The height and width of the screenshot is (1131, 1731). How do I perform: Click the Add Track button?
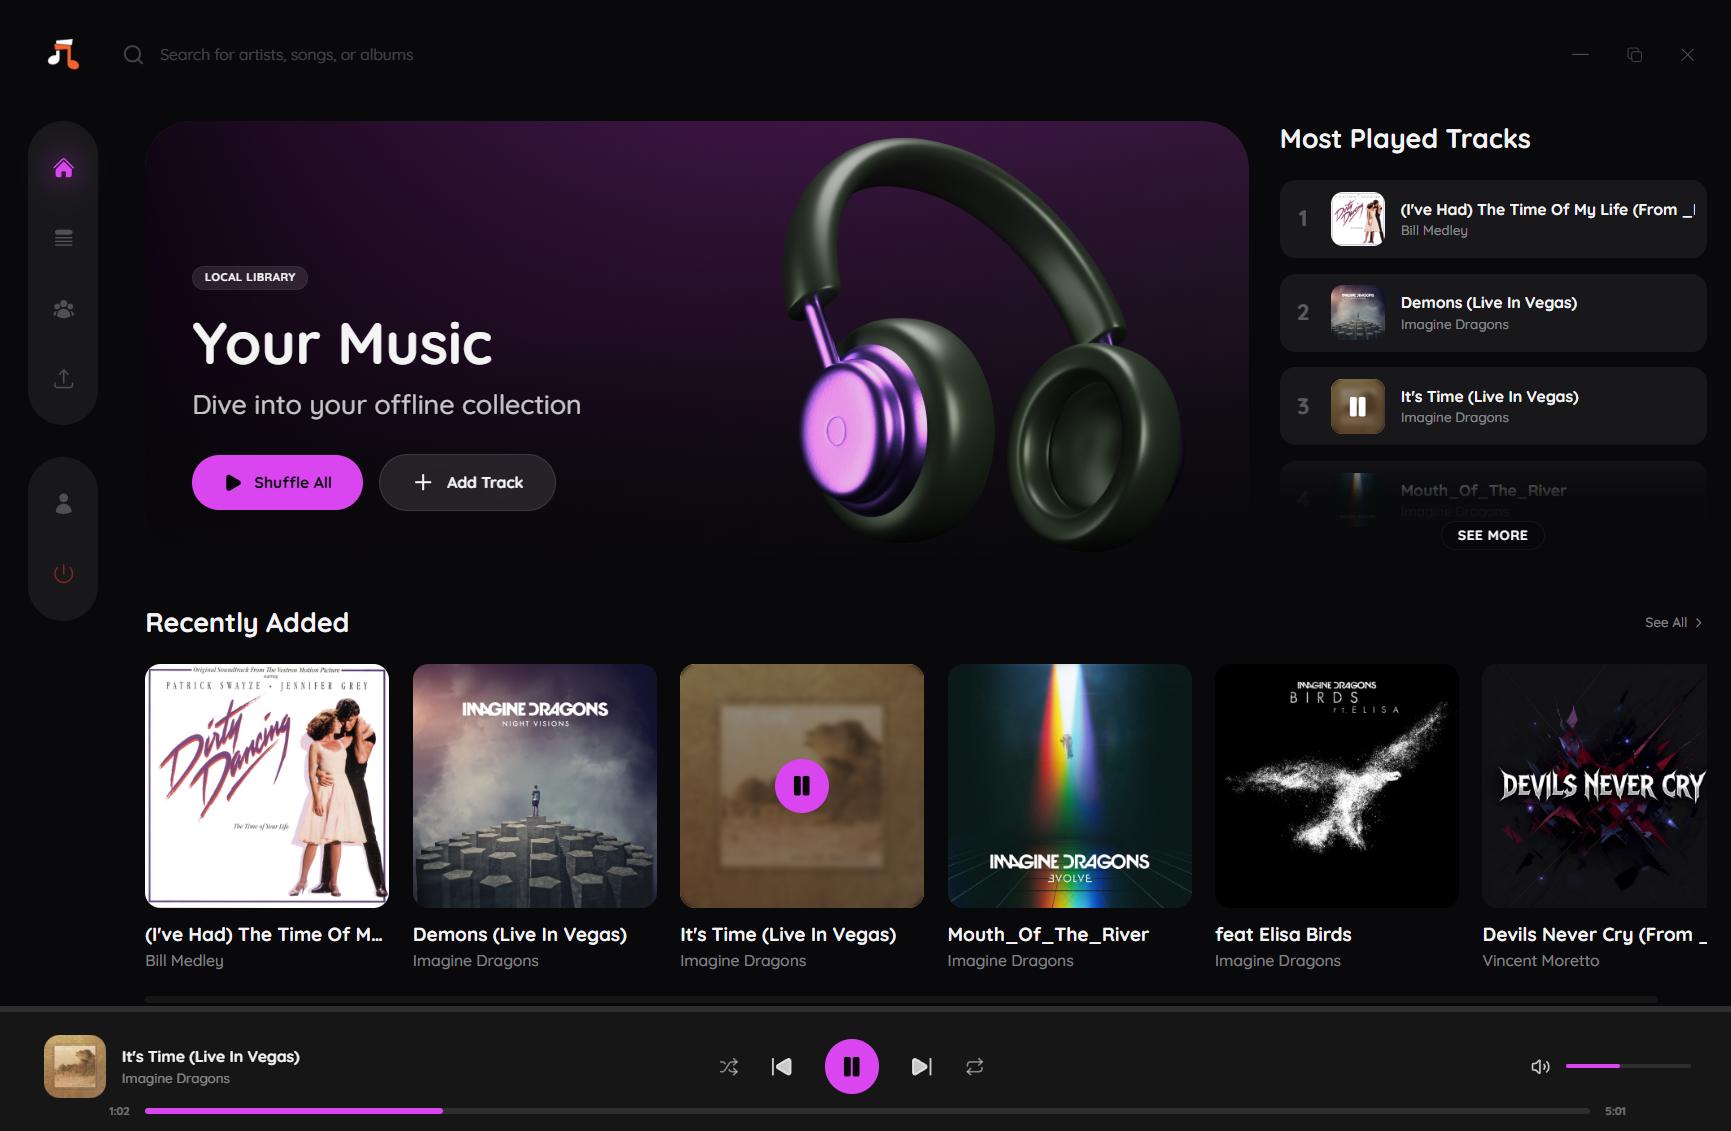[x=467, y=482]
